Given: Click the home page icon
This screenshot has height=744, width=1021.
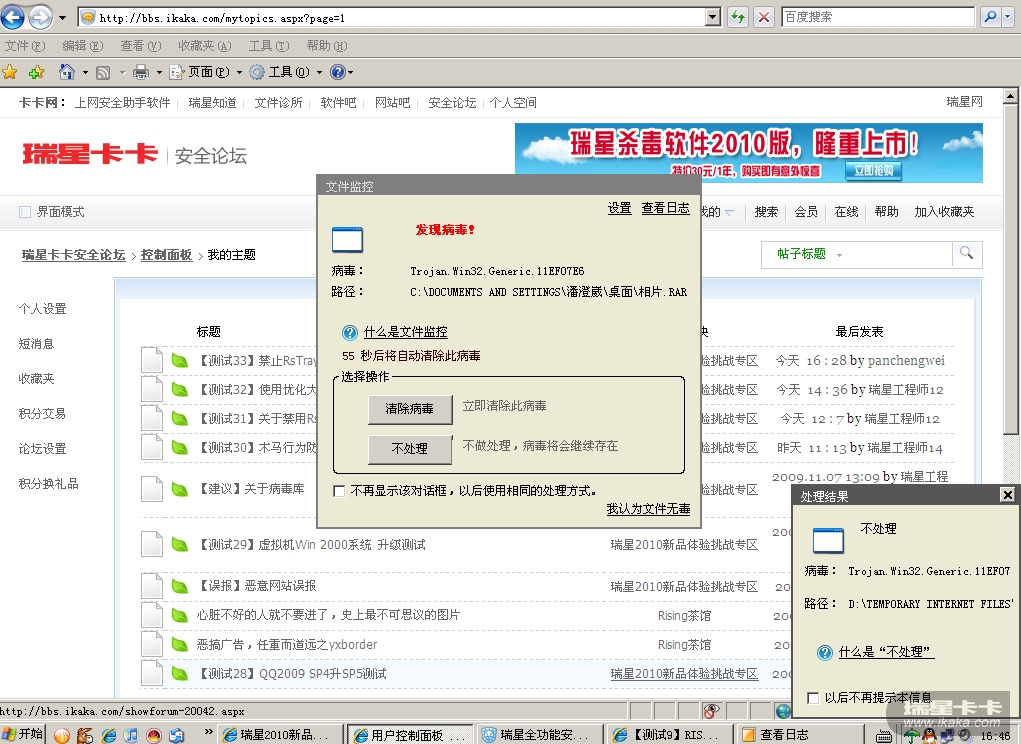Looking at the screenshot, I should click(67, 72).
